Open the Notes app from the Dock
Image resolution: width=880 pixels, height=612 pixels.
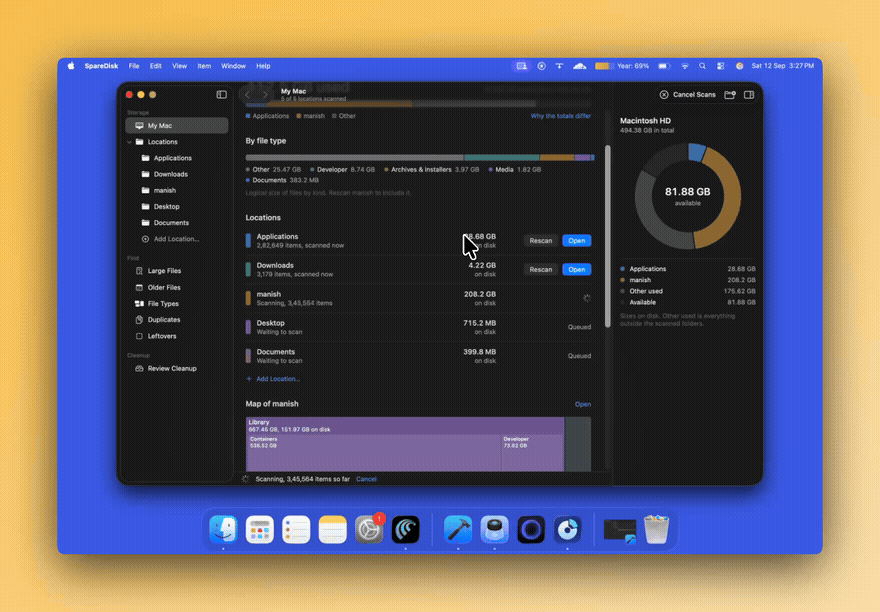332,529
